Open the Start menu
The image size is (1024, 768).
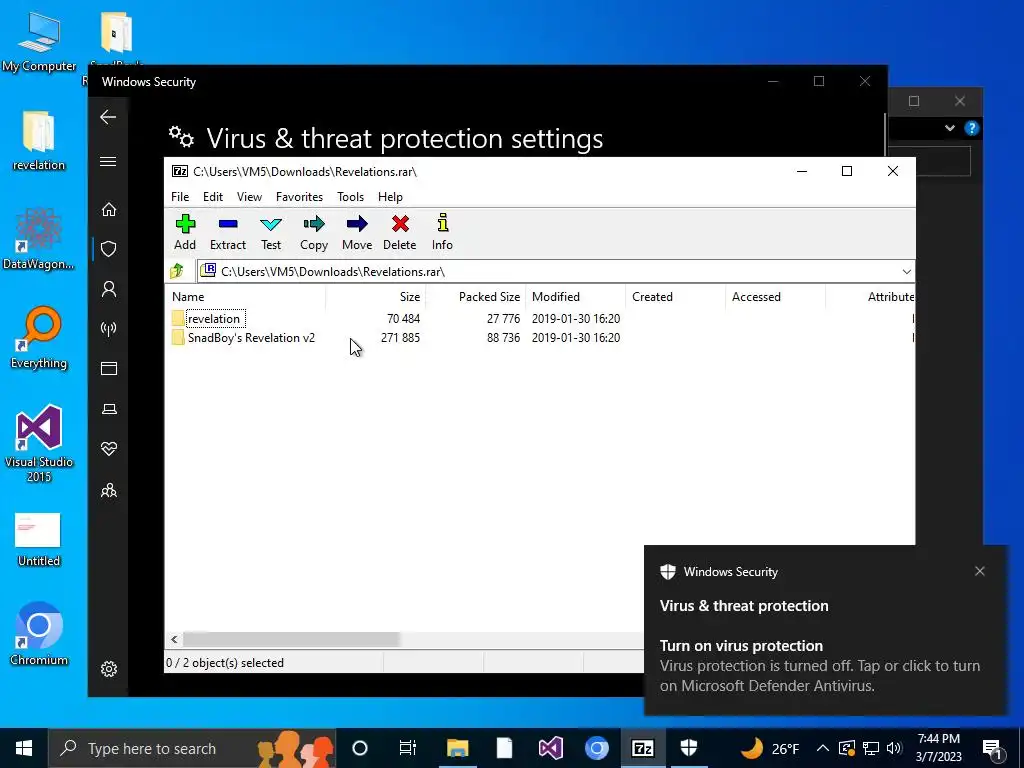click(24, 748)
